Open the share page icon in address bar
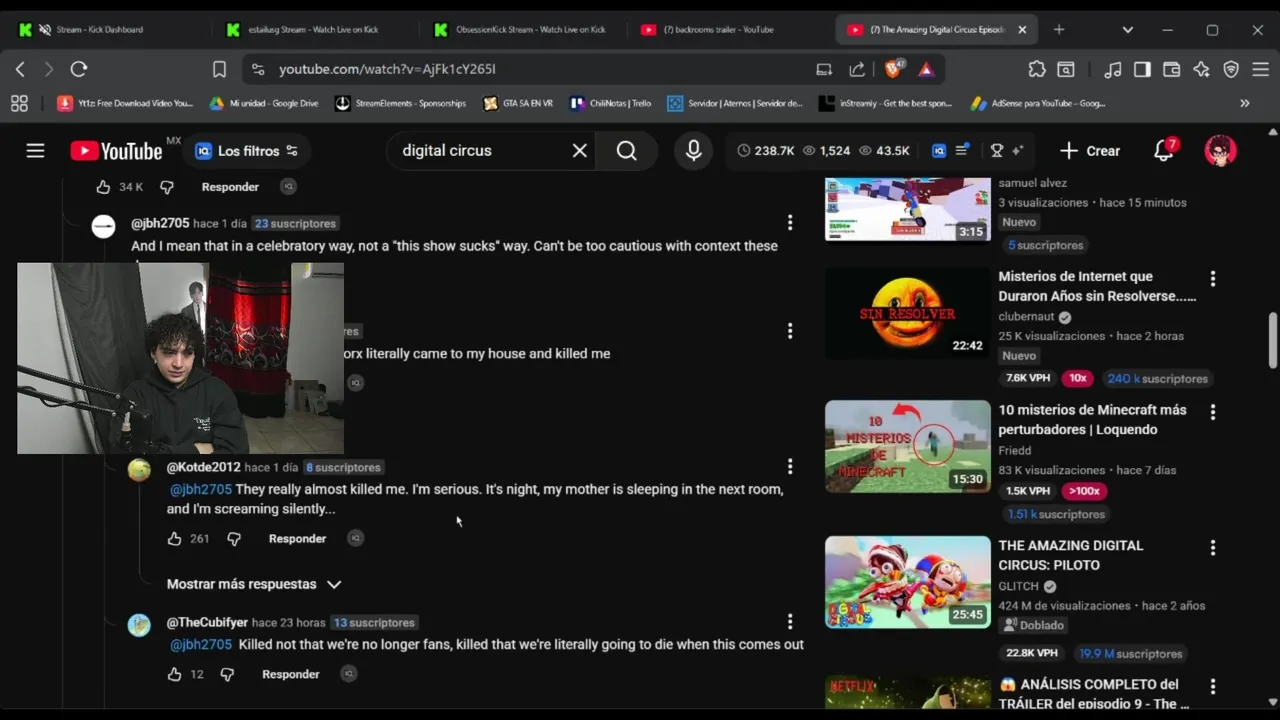Screen dimensions: 1280x720 (x=857, y=69)
